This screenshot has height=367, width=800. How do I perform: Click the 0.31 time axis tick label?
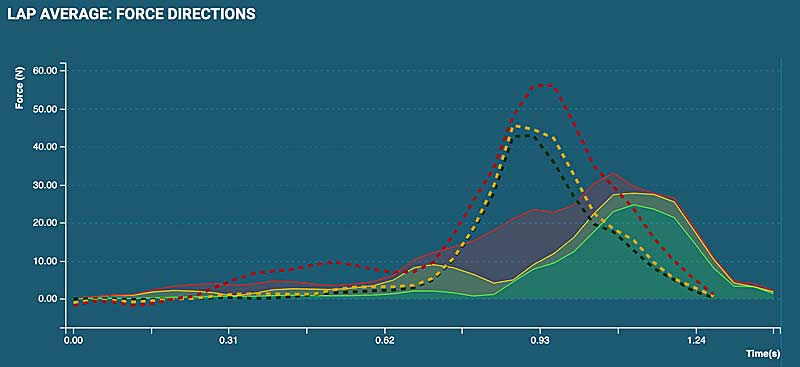229,340
